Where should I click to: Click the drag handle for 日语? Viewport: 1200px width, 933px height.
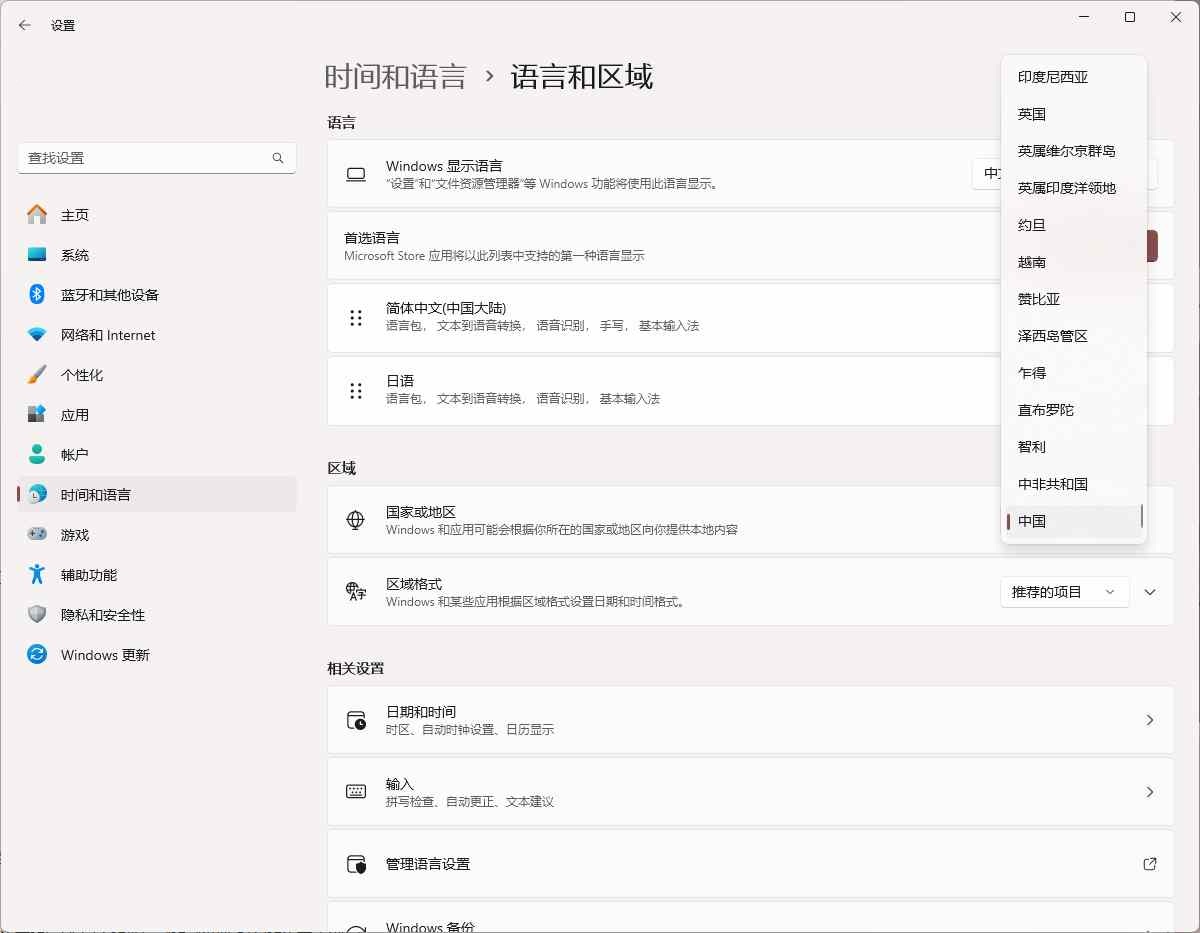click(x=356, y=390)
